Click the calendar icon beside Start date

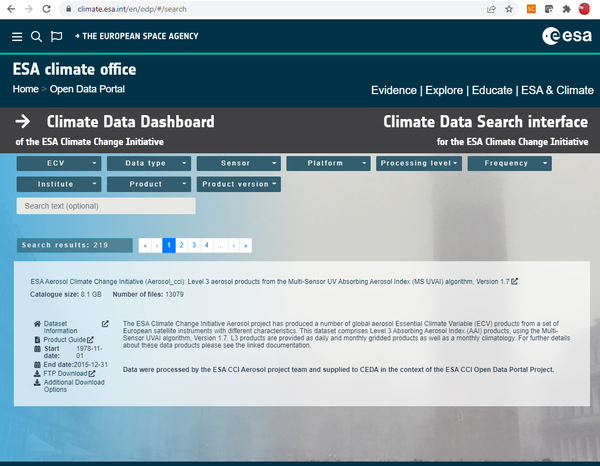tap(37, 349)
